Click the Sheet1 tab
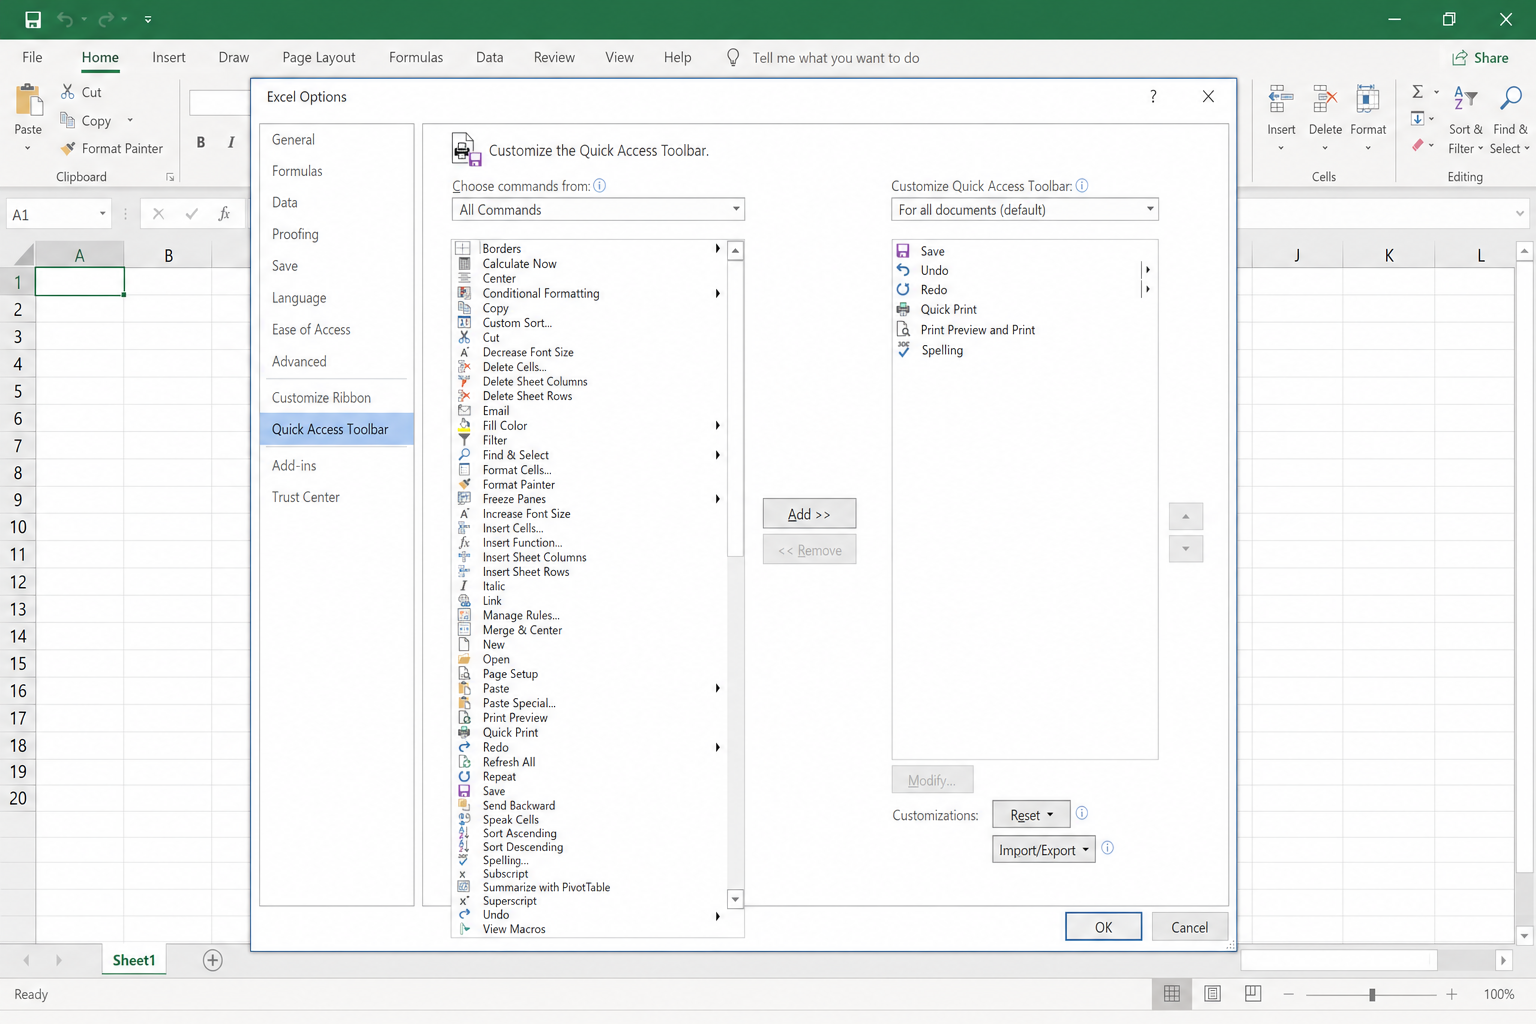The image size is (1536, 1024). pos(134,960)
